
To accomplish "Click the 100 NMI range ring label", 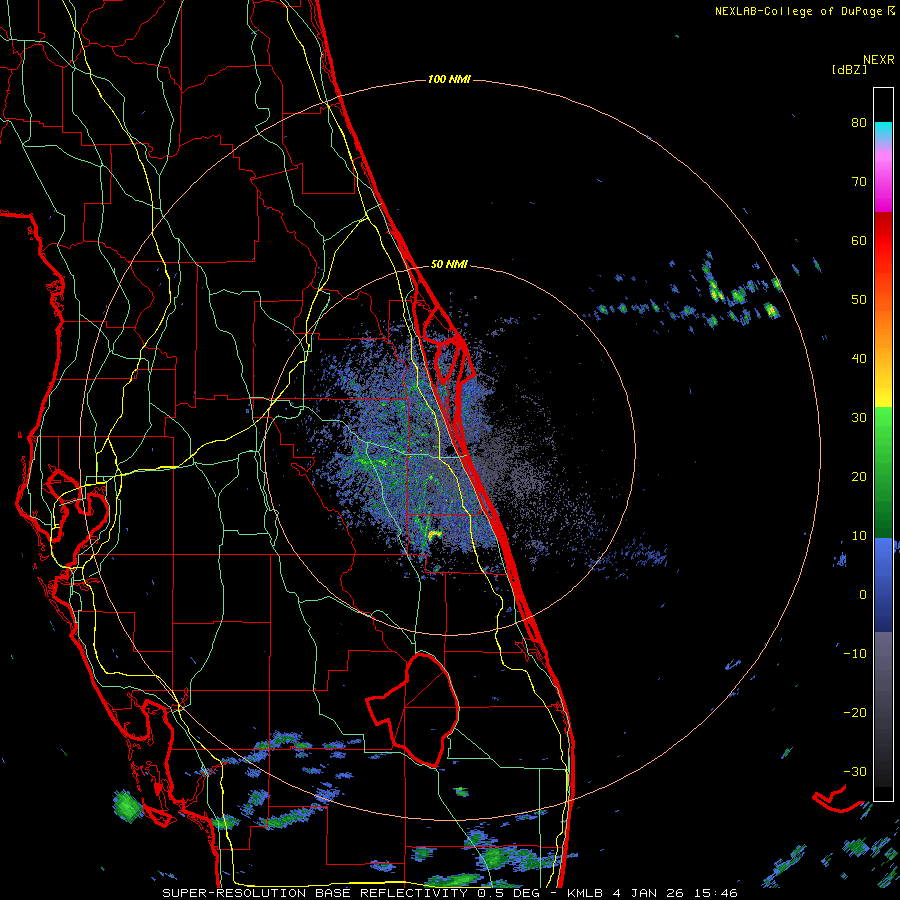I will pos(449,79).
